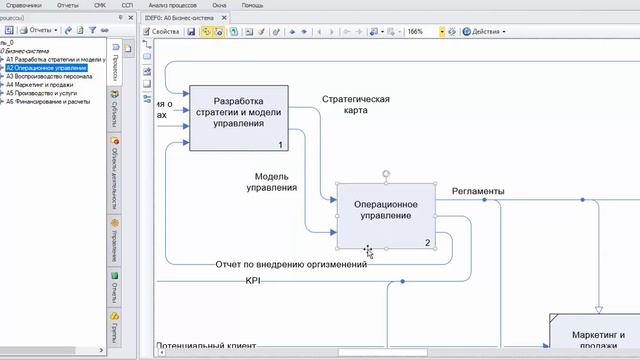Click the blue curved arrow icon in navigator
The height and width of the screenshot is (360, 640).
[68, 30]
